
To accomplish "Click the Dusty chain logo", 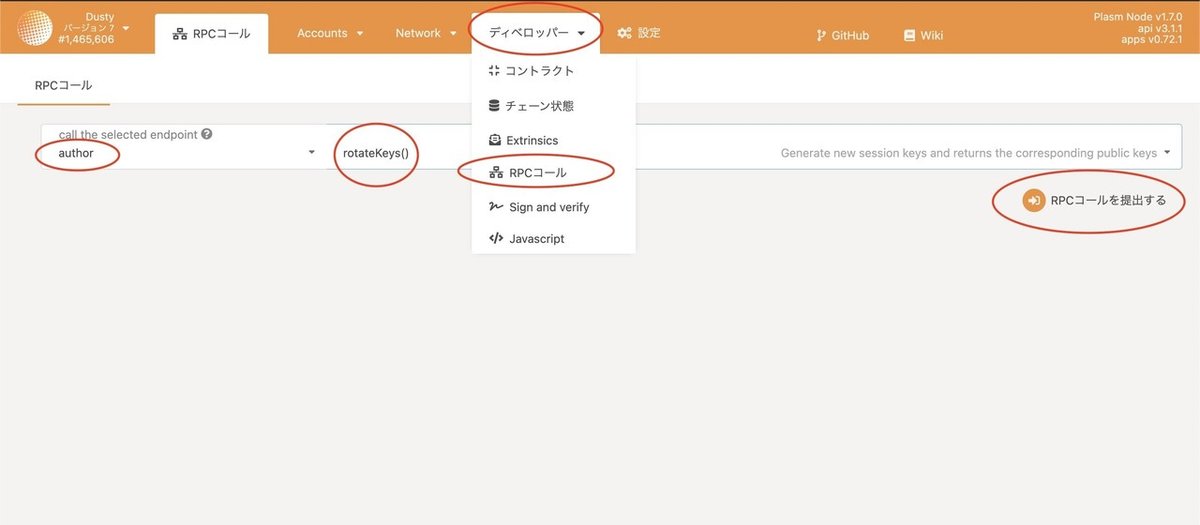I will [35, 29].
